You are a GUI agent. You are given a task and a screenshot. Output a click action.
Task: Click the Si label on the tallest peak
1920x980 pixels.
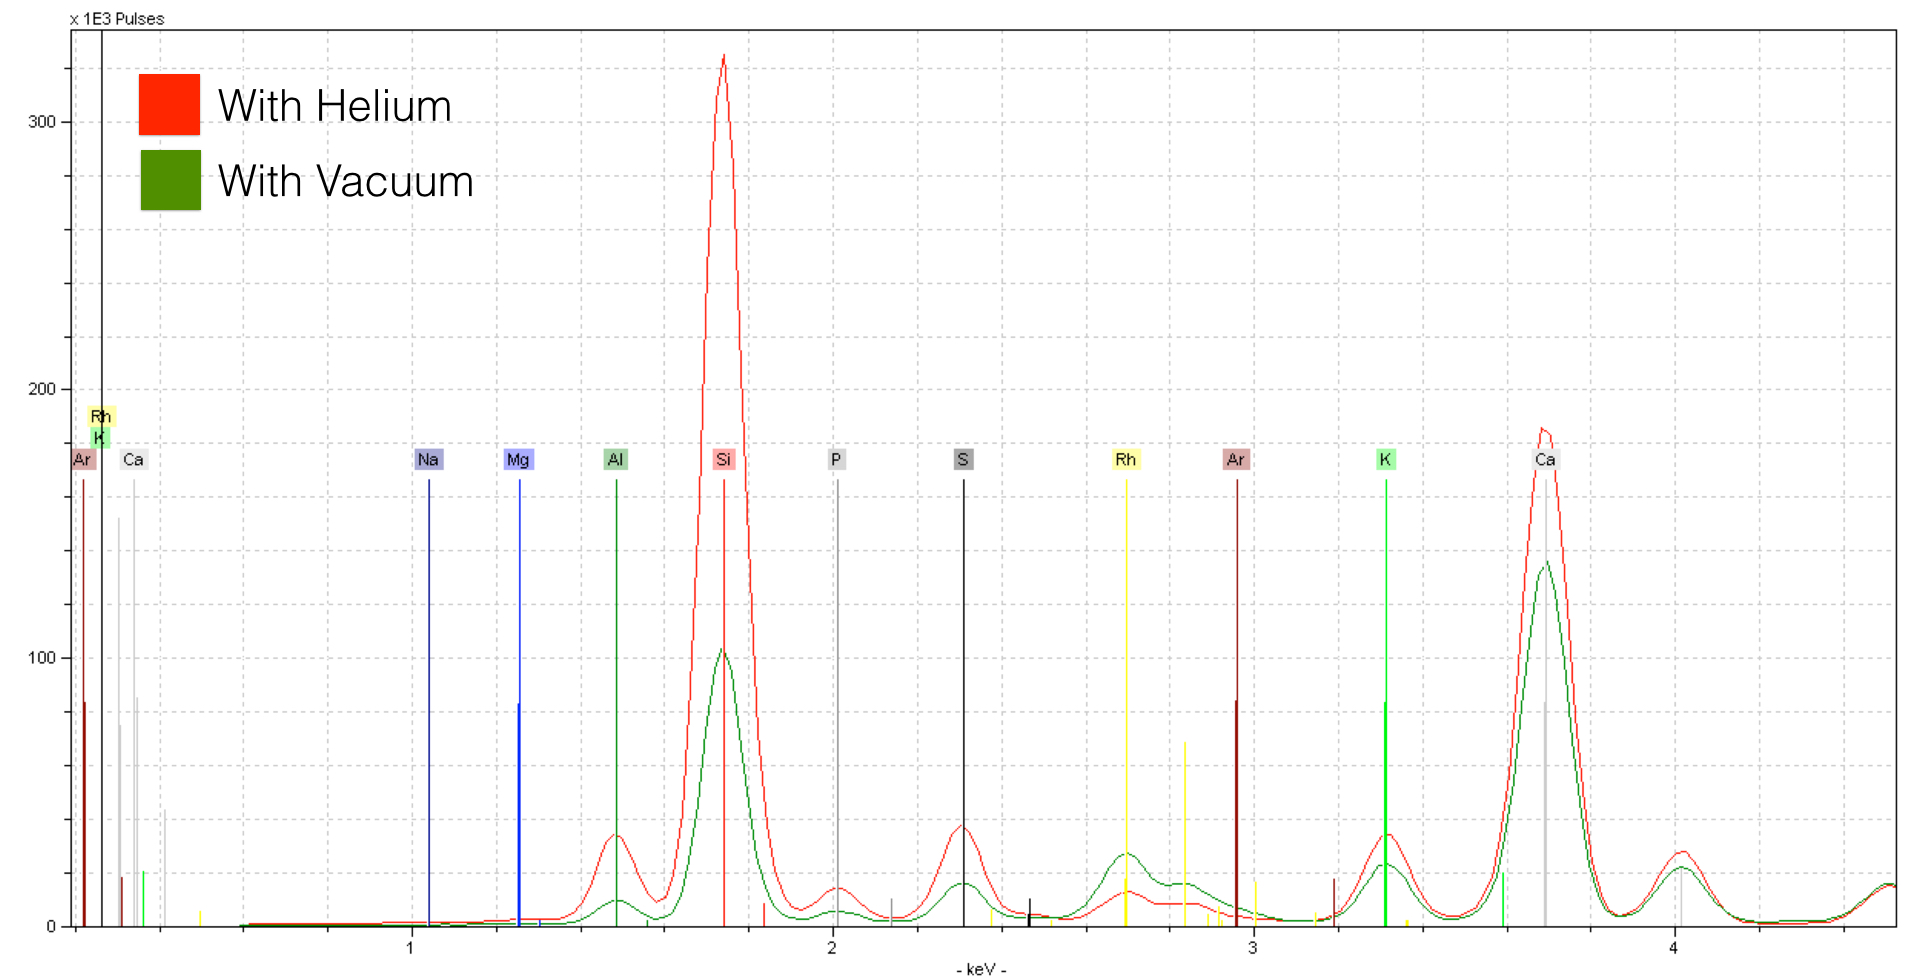pos(723,460)
